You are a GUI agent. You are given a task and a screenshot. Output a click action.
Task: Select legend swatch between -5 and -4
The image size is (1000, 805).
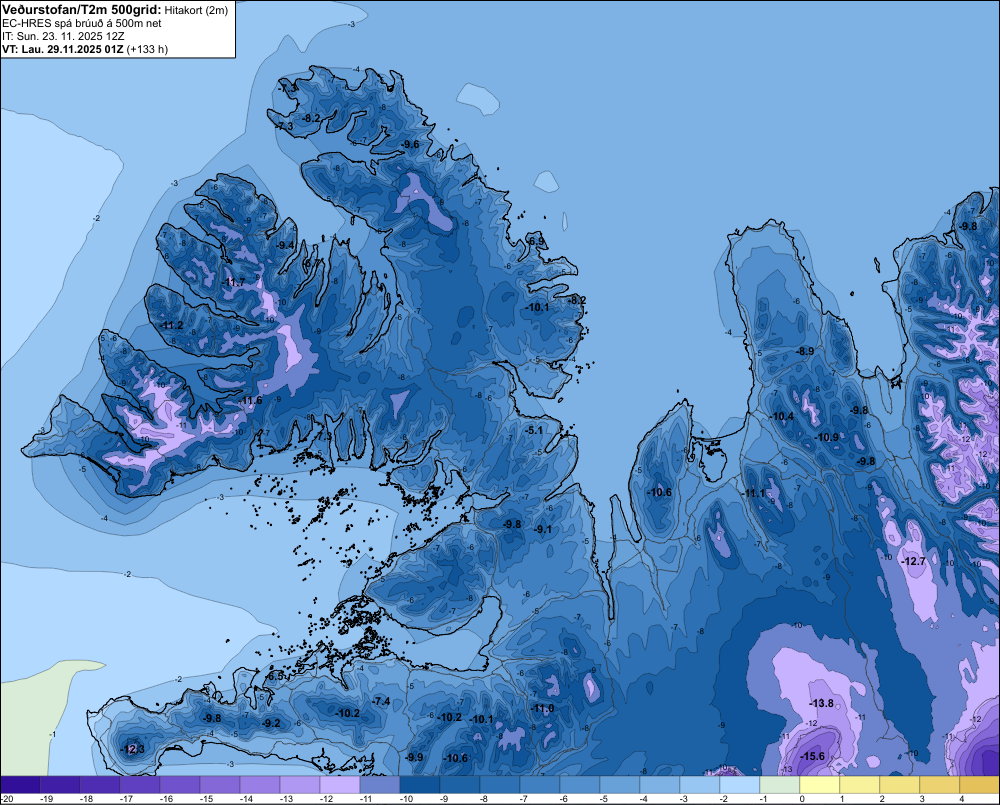click(619, 785)
